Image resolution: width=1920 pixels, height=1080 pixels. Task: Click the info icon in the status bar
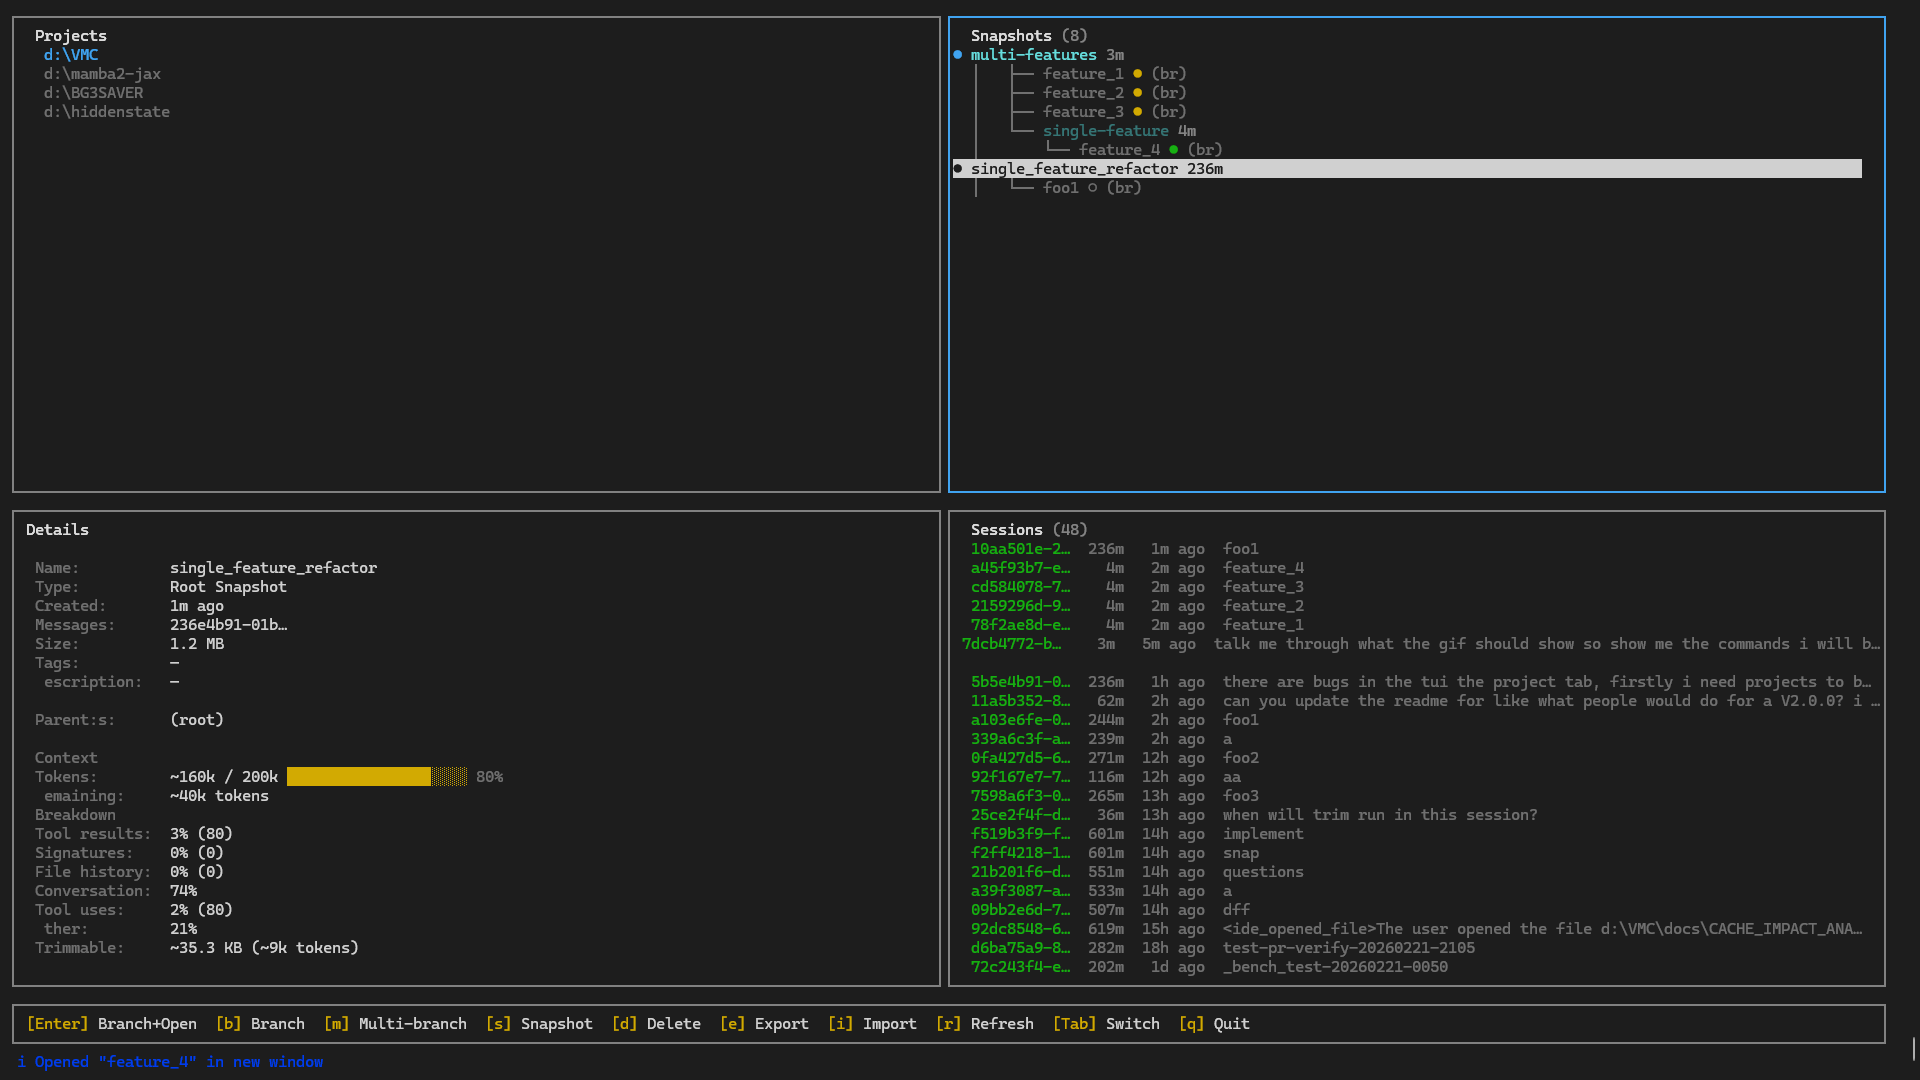tap(21, 1061)
